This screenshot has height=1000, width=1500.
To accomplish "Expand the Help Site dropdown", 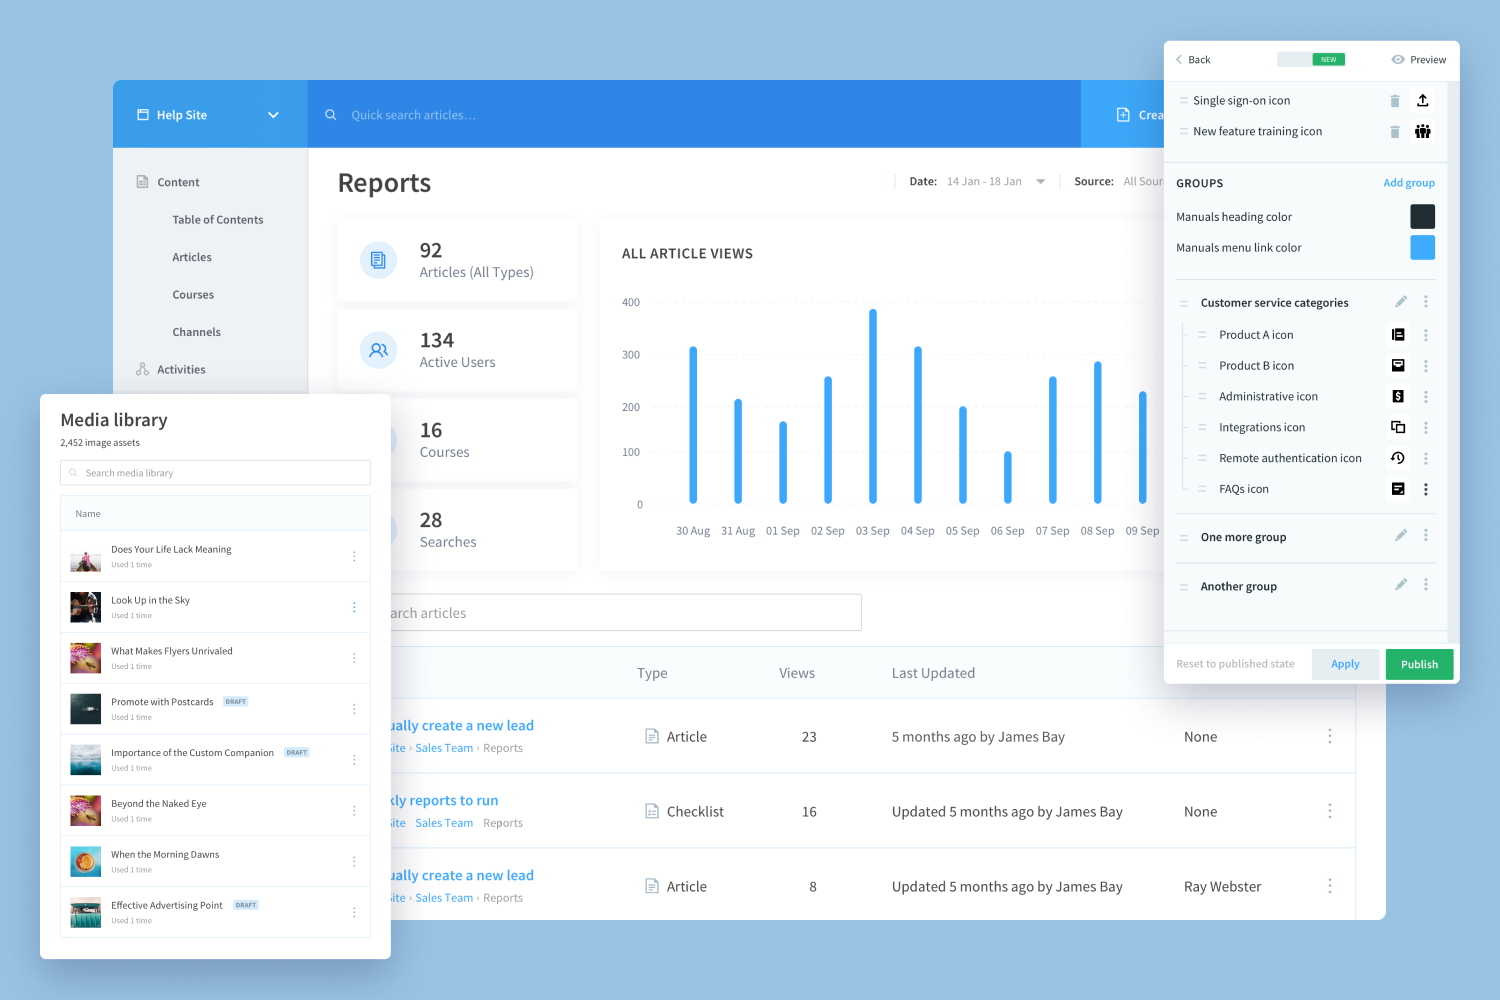I will 273,114.
